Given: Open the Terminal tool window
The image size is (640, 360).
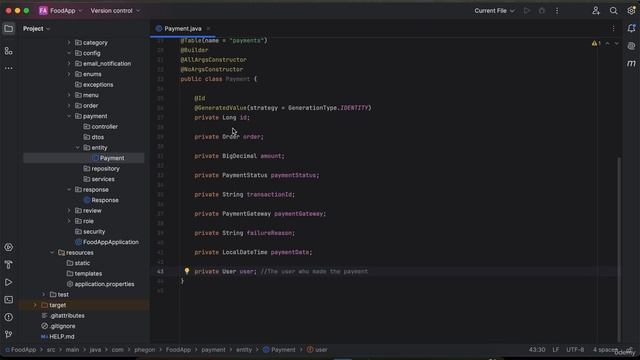Looking at the screenshot, I should pos(9,300).
